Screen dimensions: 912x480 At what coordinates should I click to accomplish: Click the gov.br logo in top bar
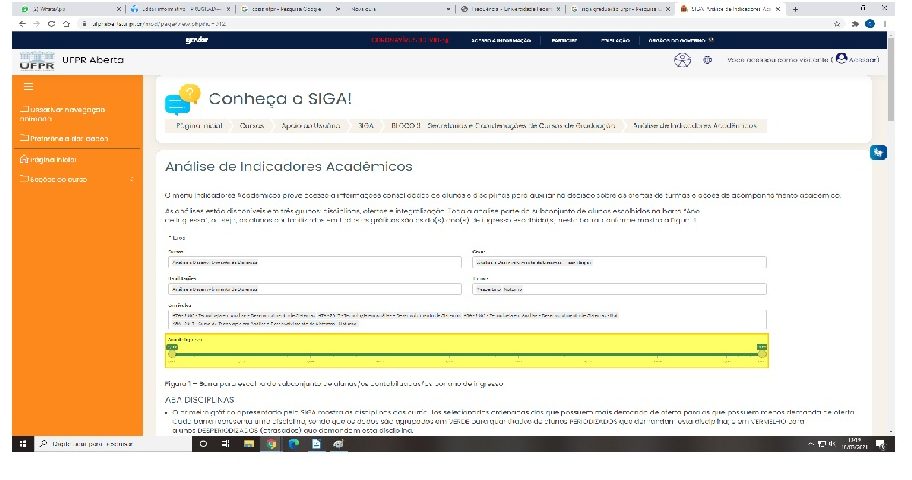click(197, 40)
